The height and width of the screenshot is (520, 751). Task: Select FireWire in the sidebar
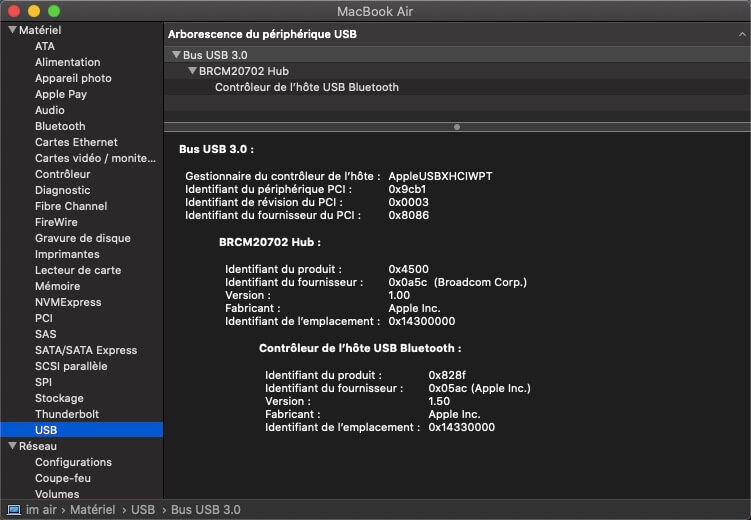56,222
